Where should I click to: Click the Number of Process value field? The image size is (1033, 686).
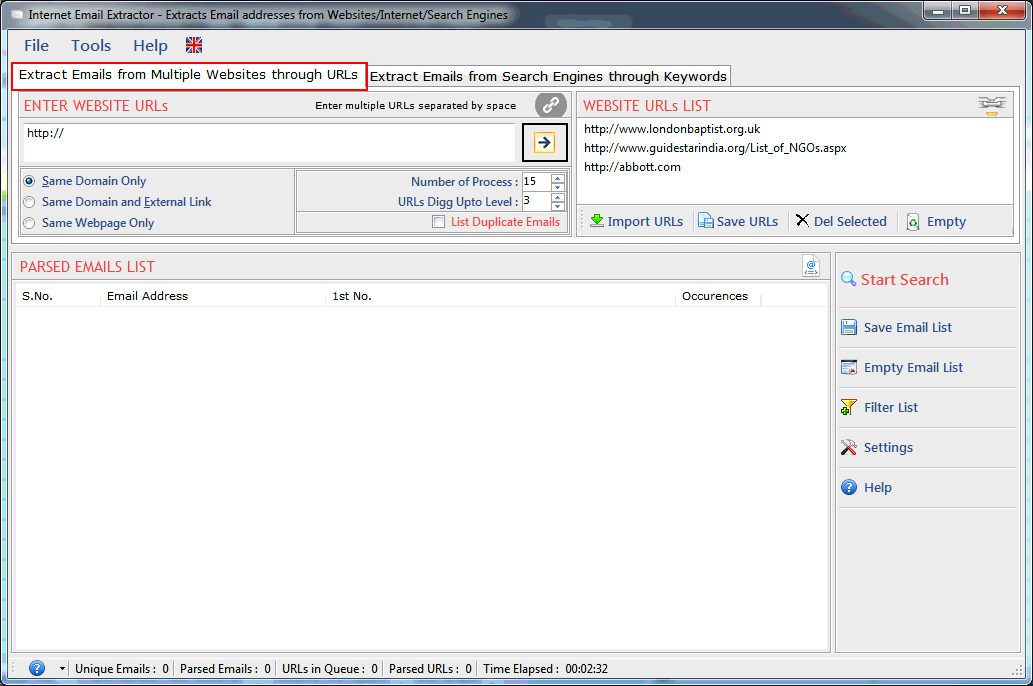537,182
